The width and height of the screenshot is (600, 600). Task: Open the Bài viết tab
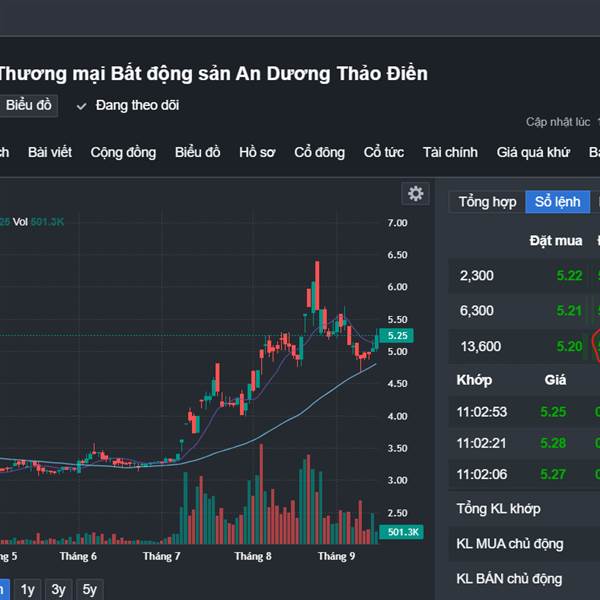50,152
